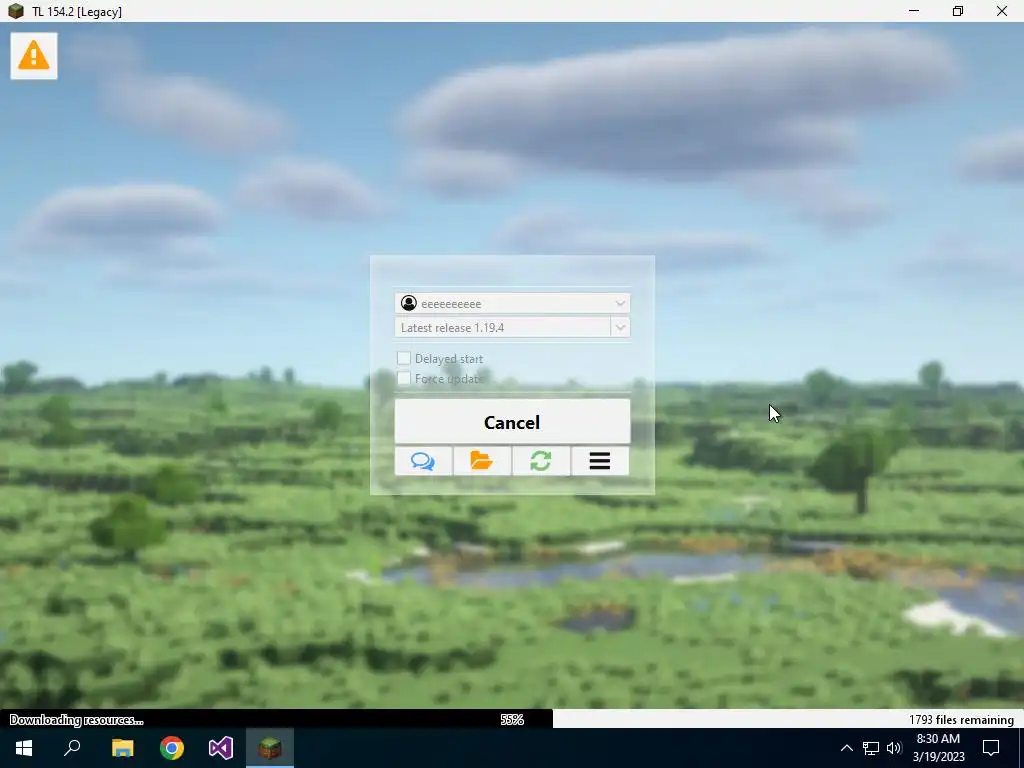Click the account avatar icon beside eeeeeeeeee

pos(409,303)
